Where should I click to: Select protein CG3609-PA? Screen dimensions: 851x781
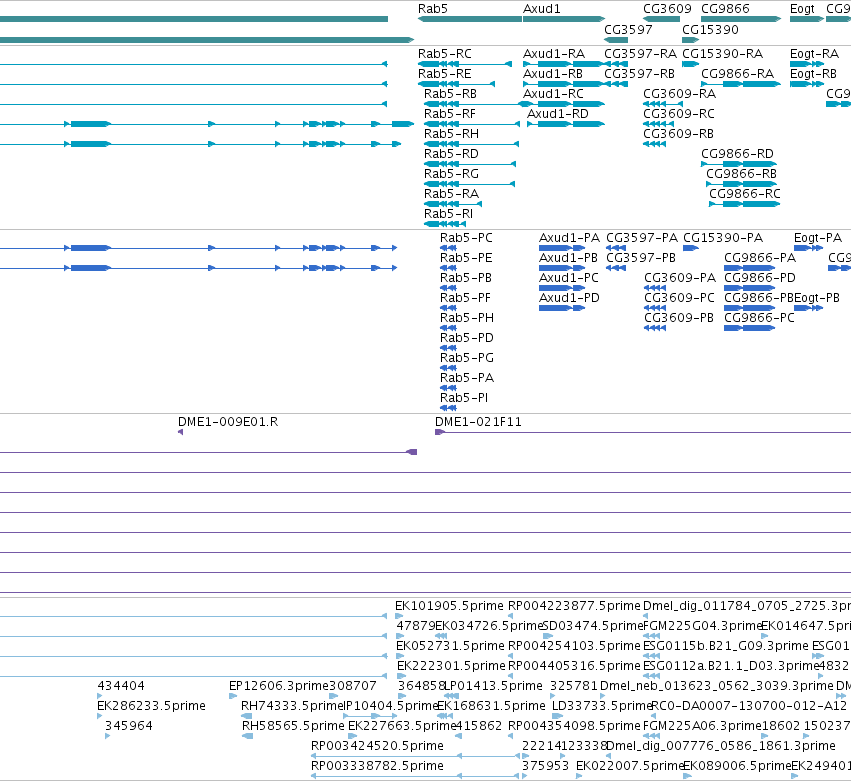point(680,278)
